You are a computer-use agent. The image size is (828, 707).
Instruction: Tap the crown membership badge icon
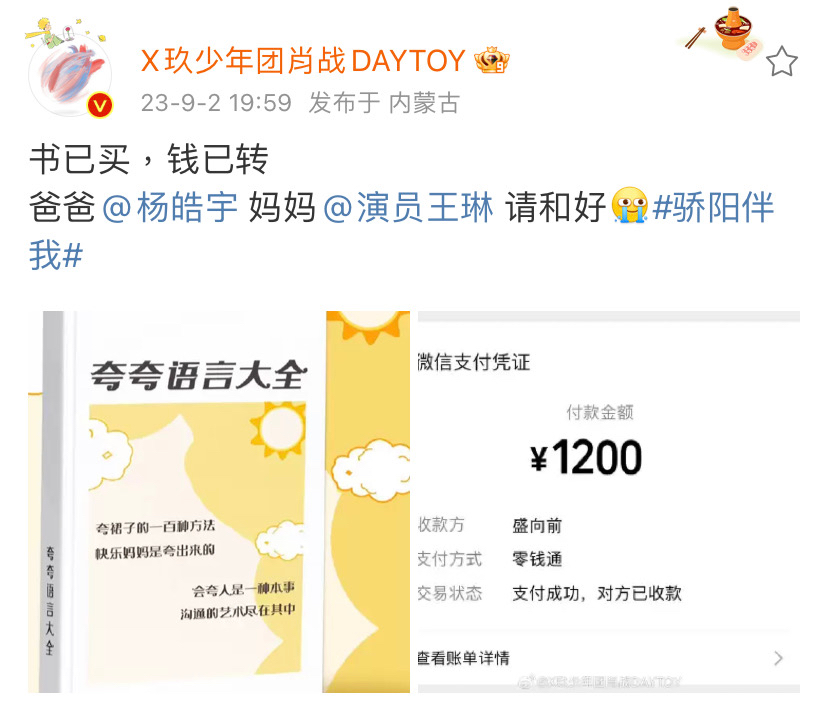click(x=491, y=60)
